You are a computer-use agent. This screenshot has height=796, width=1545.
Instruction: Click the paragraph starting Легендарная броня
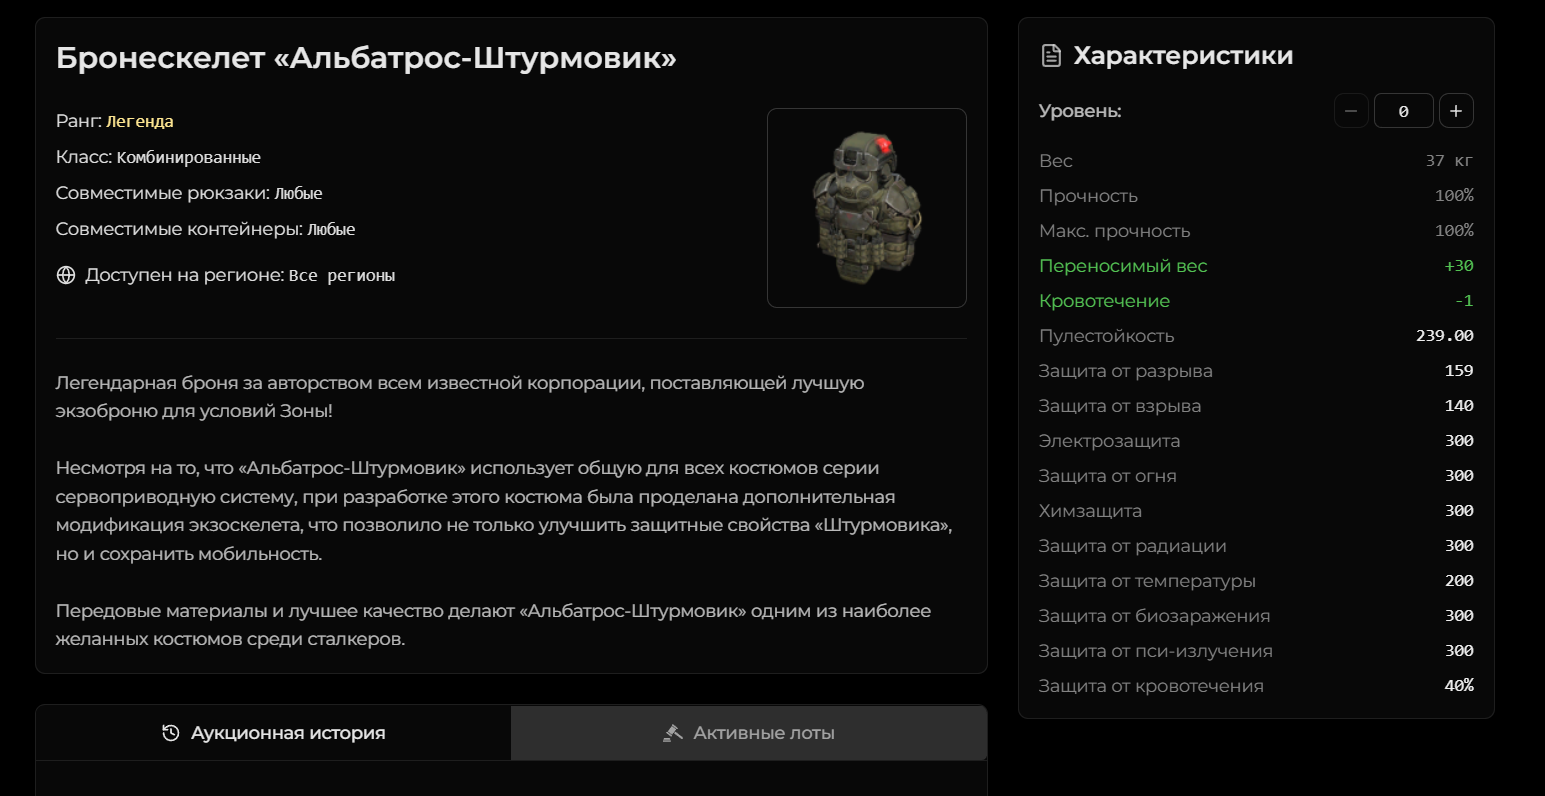460,397
